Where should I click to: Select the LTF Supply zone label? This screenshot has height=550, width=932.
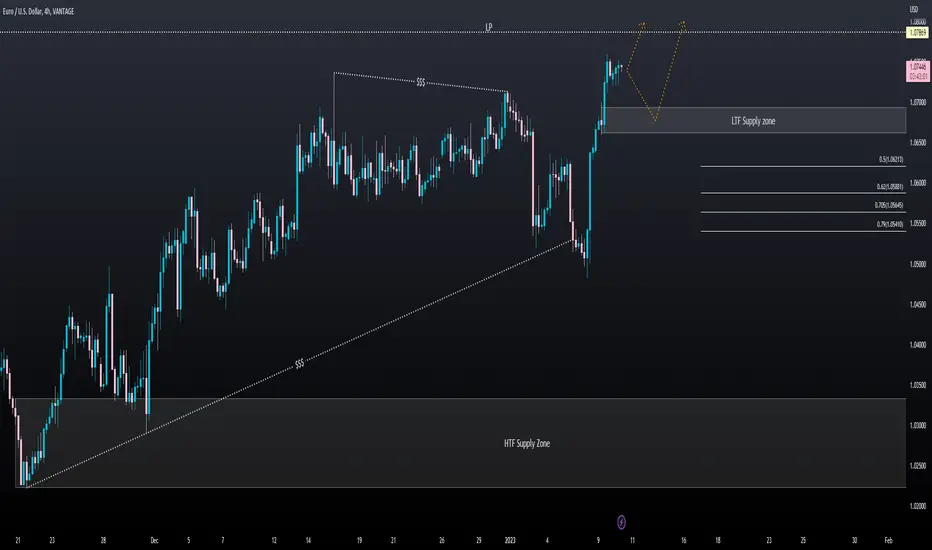[x=753, y=121]
